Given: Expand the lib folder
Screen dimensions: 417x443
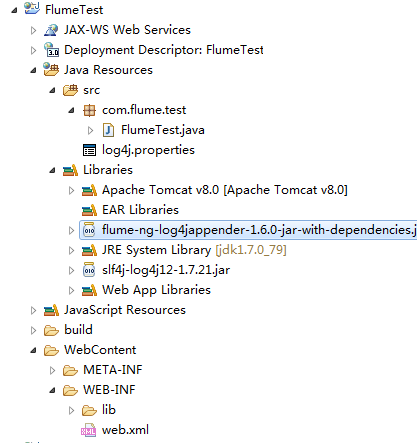Looking at the screenshot, I should pos(71,410).
